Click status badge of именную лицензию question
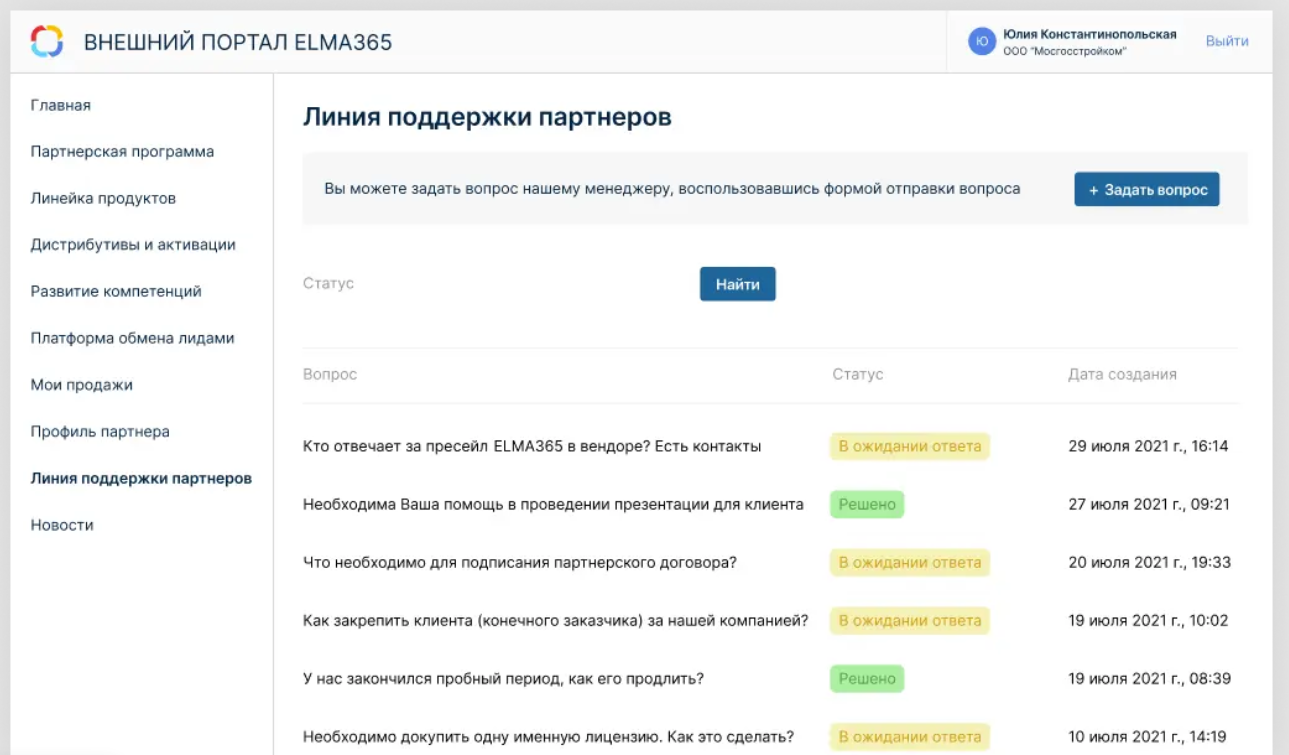This screenshot has height=755, width=1289. [x=910, y=737]
